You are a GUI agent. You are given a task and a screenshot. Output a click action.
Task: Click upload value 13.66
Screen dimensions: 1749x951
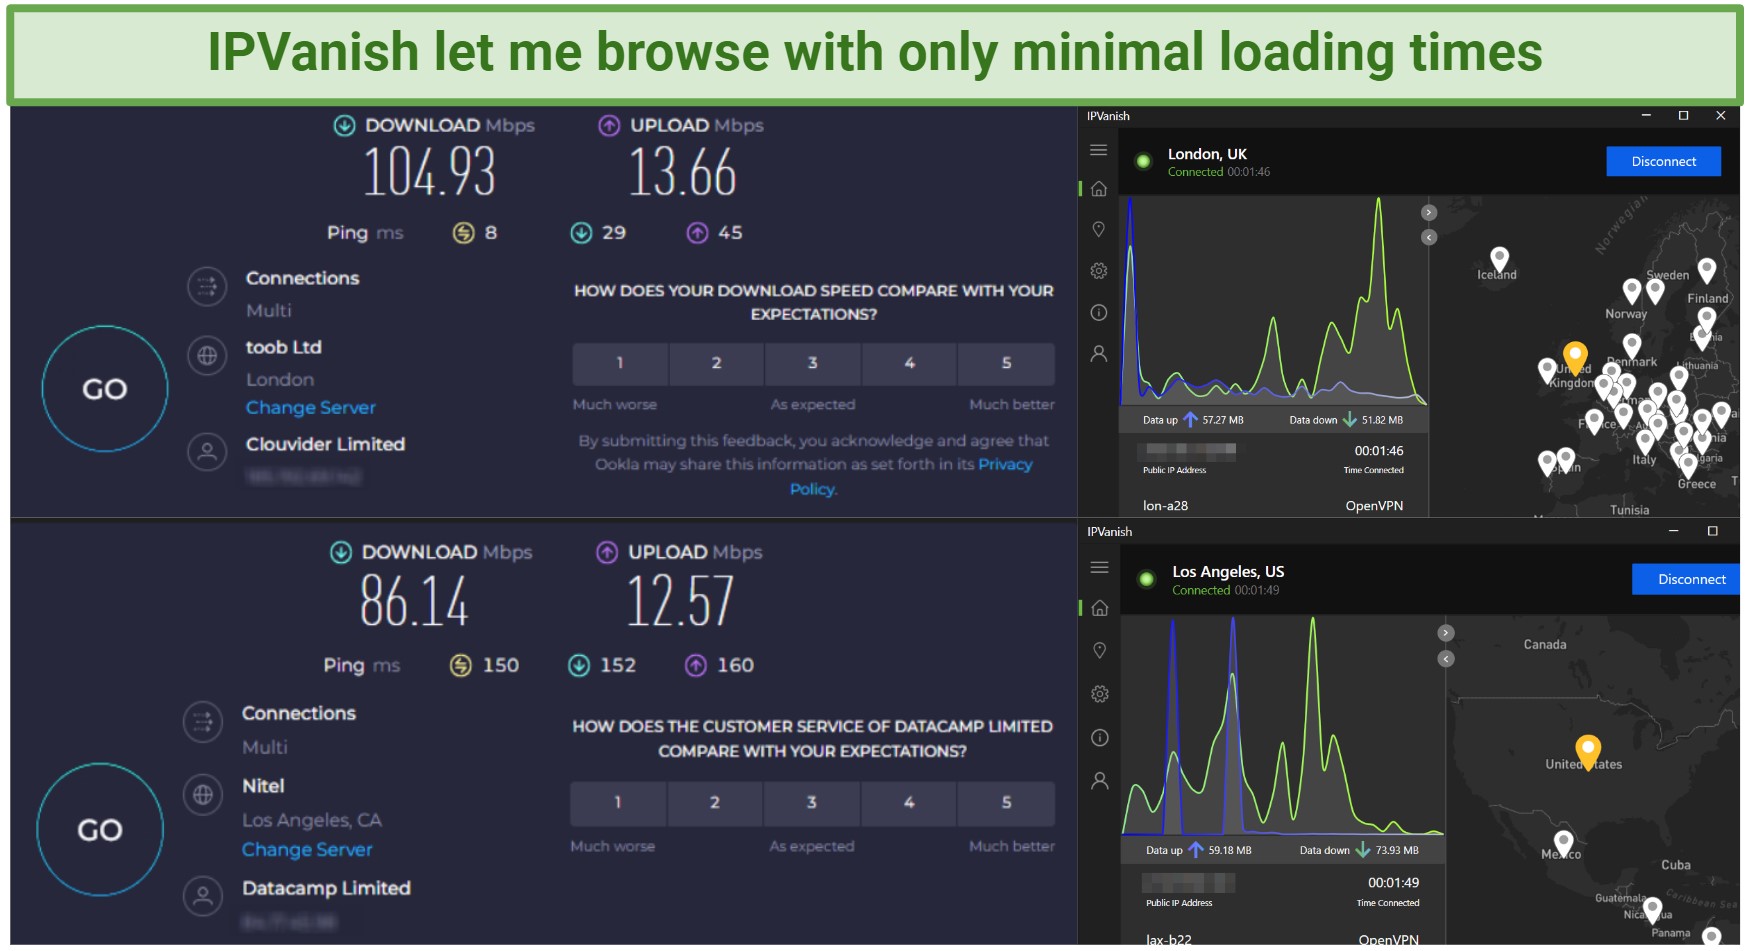click(x=682, y=172)
